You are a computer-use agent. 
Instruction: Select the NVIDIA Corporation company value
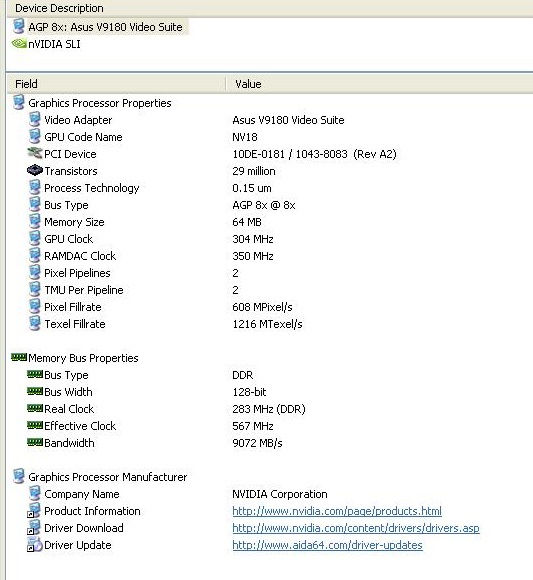pyautogui.click(x=280, y=494)
